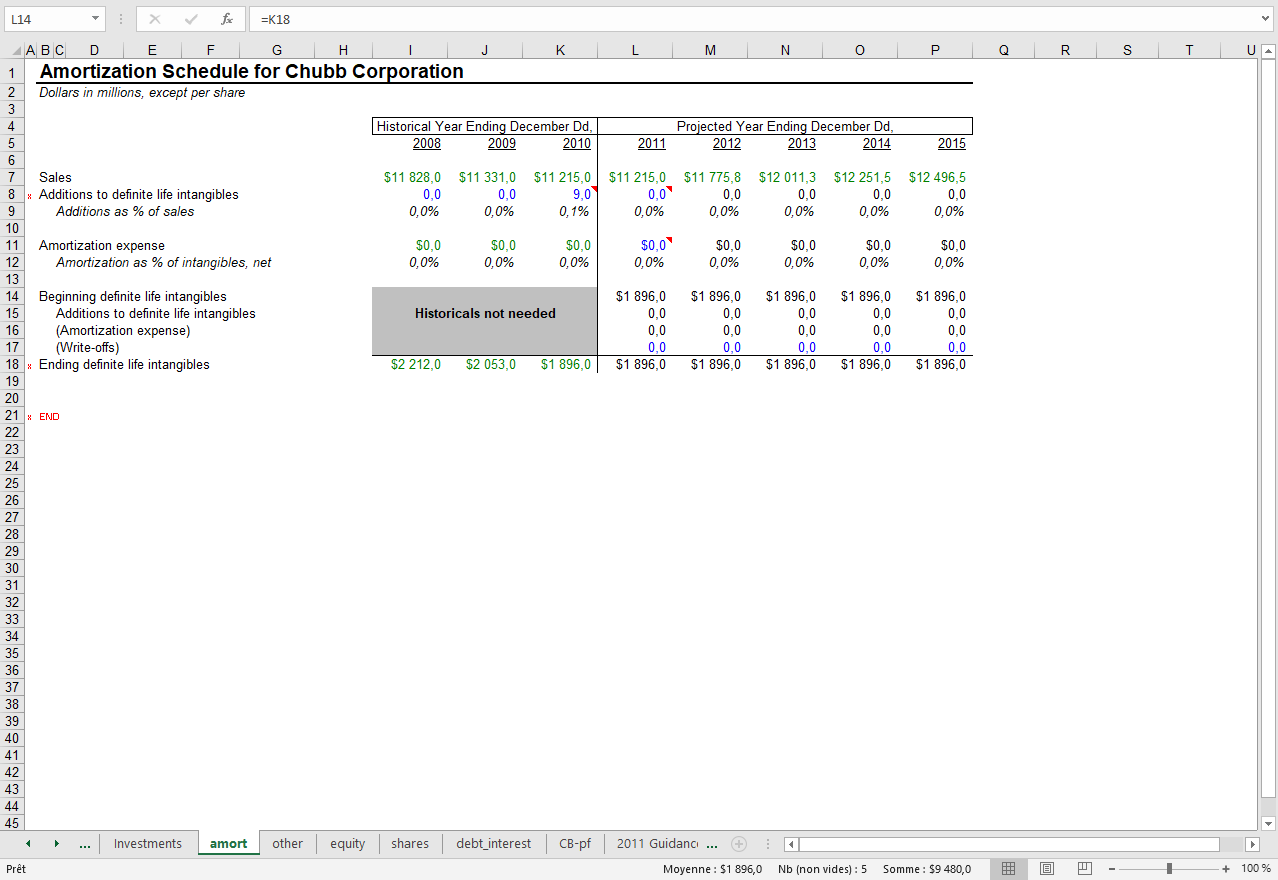Select 2014 Sales cell $12 251,5
This screenshot has height=880, width=1278.
click(x=860, y=177)
